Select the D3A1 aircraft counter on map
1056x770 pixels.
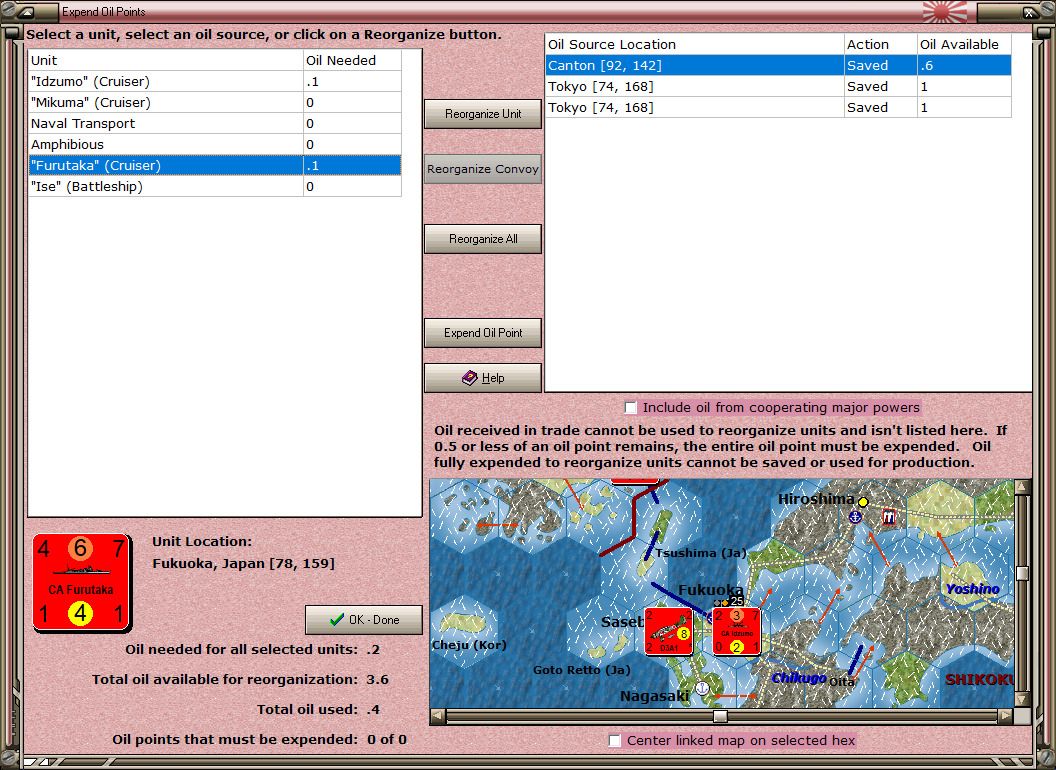669,631
